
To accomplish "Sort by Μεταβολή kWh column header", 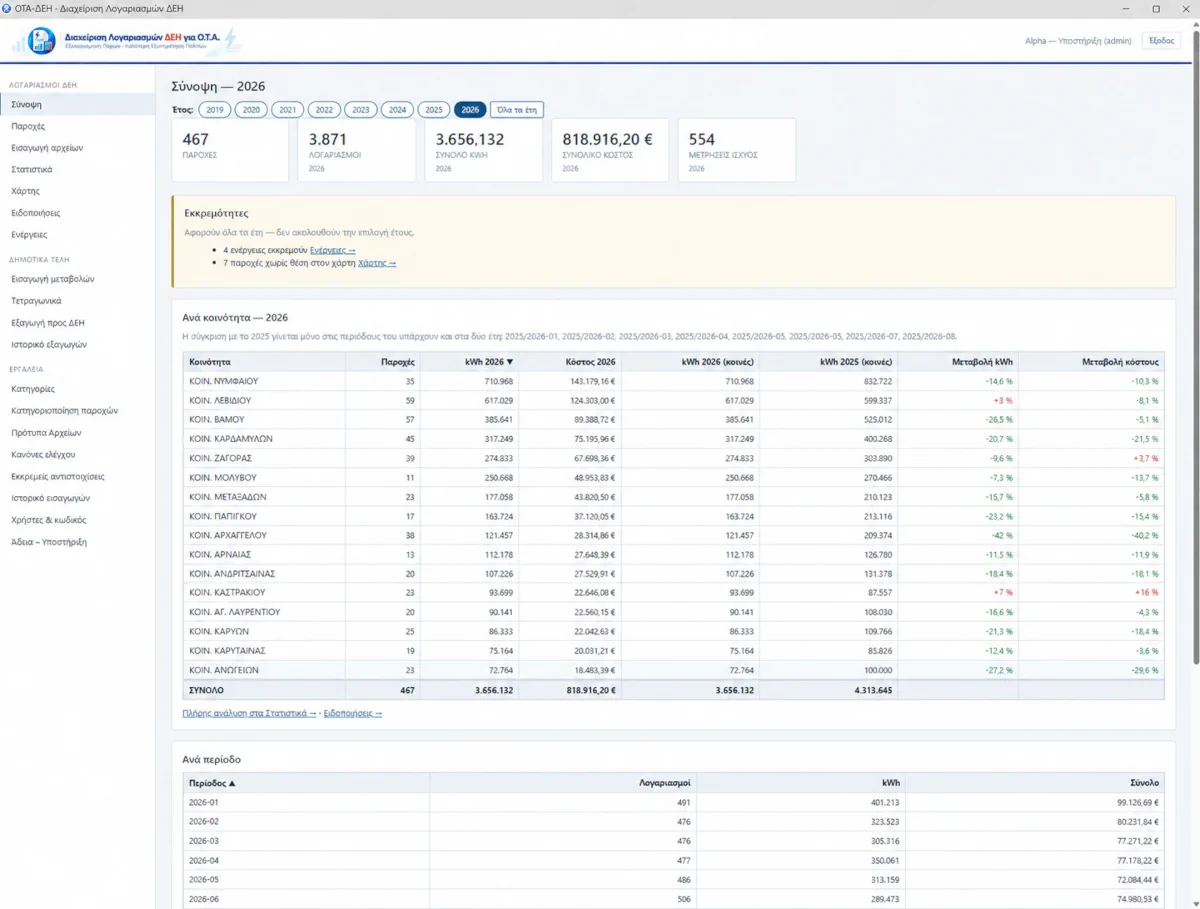I will click(958, 362).
